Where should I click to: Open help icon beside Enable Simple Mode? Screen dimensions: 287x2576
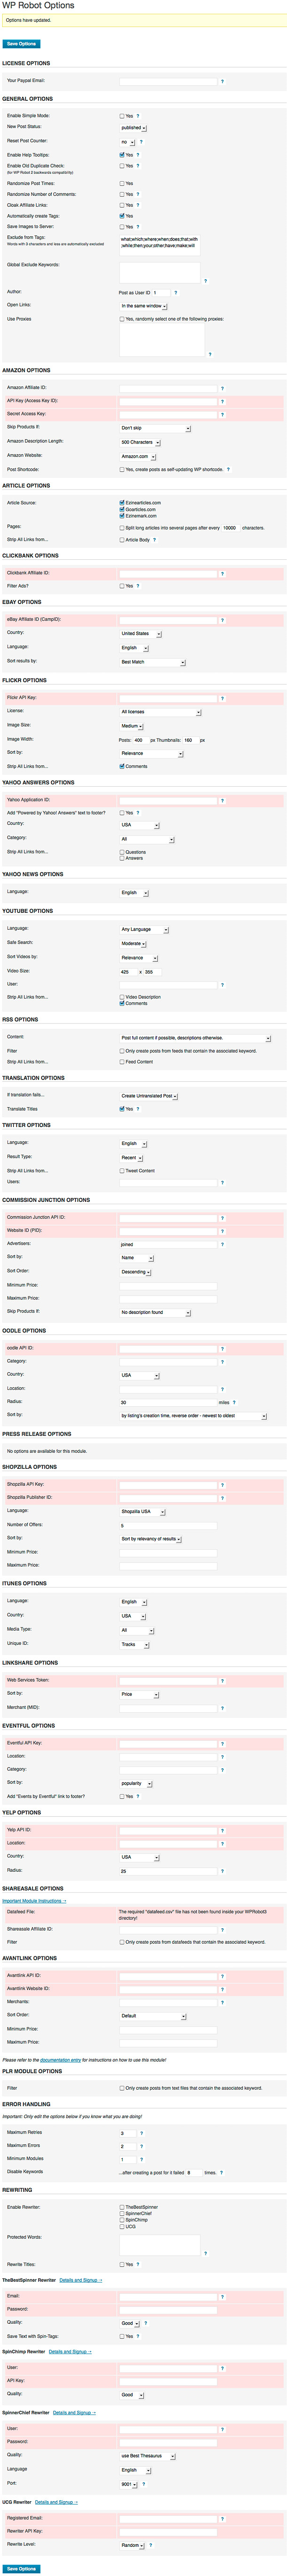[138, 116]
